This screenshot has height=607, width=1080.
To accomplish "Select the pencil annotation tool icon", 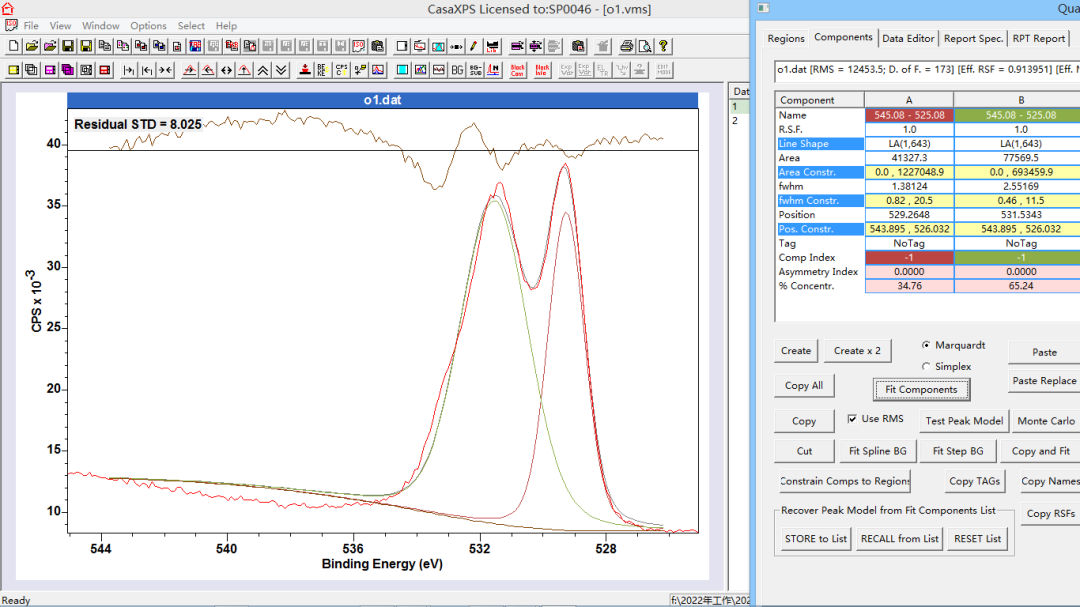I will click(473, 46).
